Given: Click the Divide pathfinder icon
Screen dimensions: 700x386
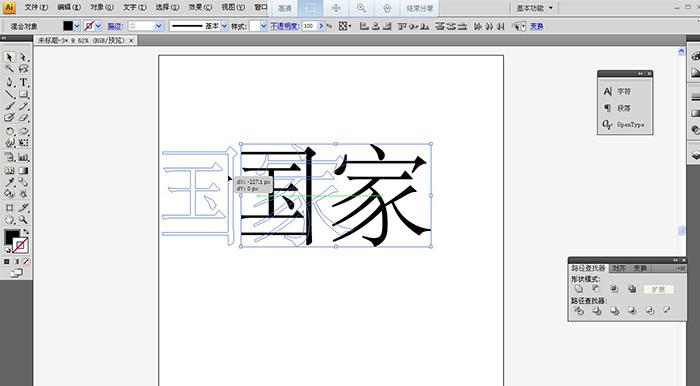Looking at the screenshot, I should click(x=579, y=311).
